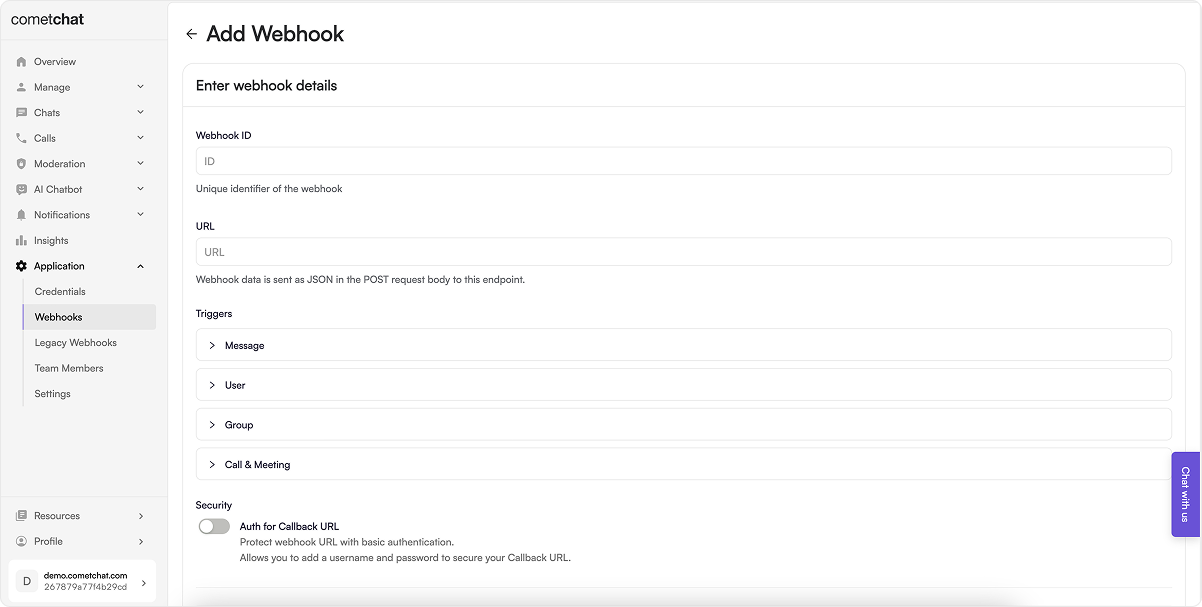Viewport: 1202px width, 607px height.
Task: Expand the Group trigger section
Action: [683, 425]
